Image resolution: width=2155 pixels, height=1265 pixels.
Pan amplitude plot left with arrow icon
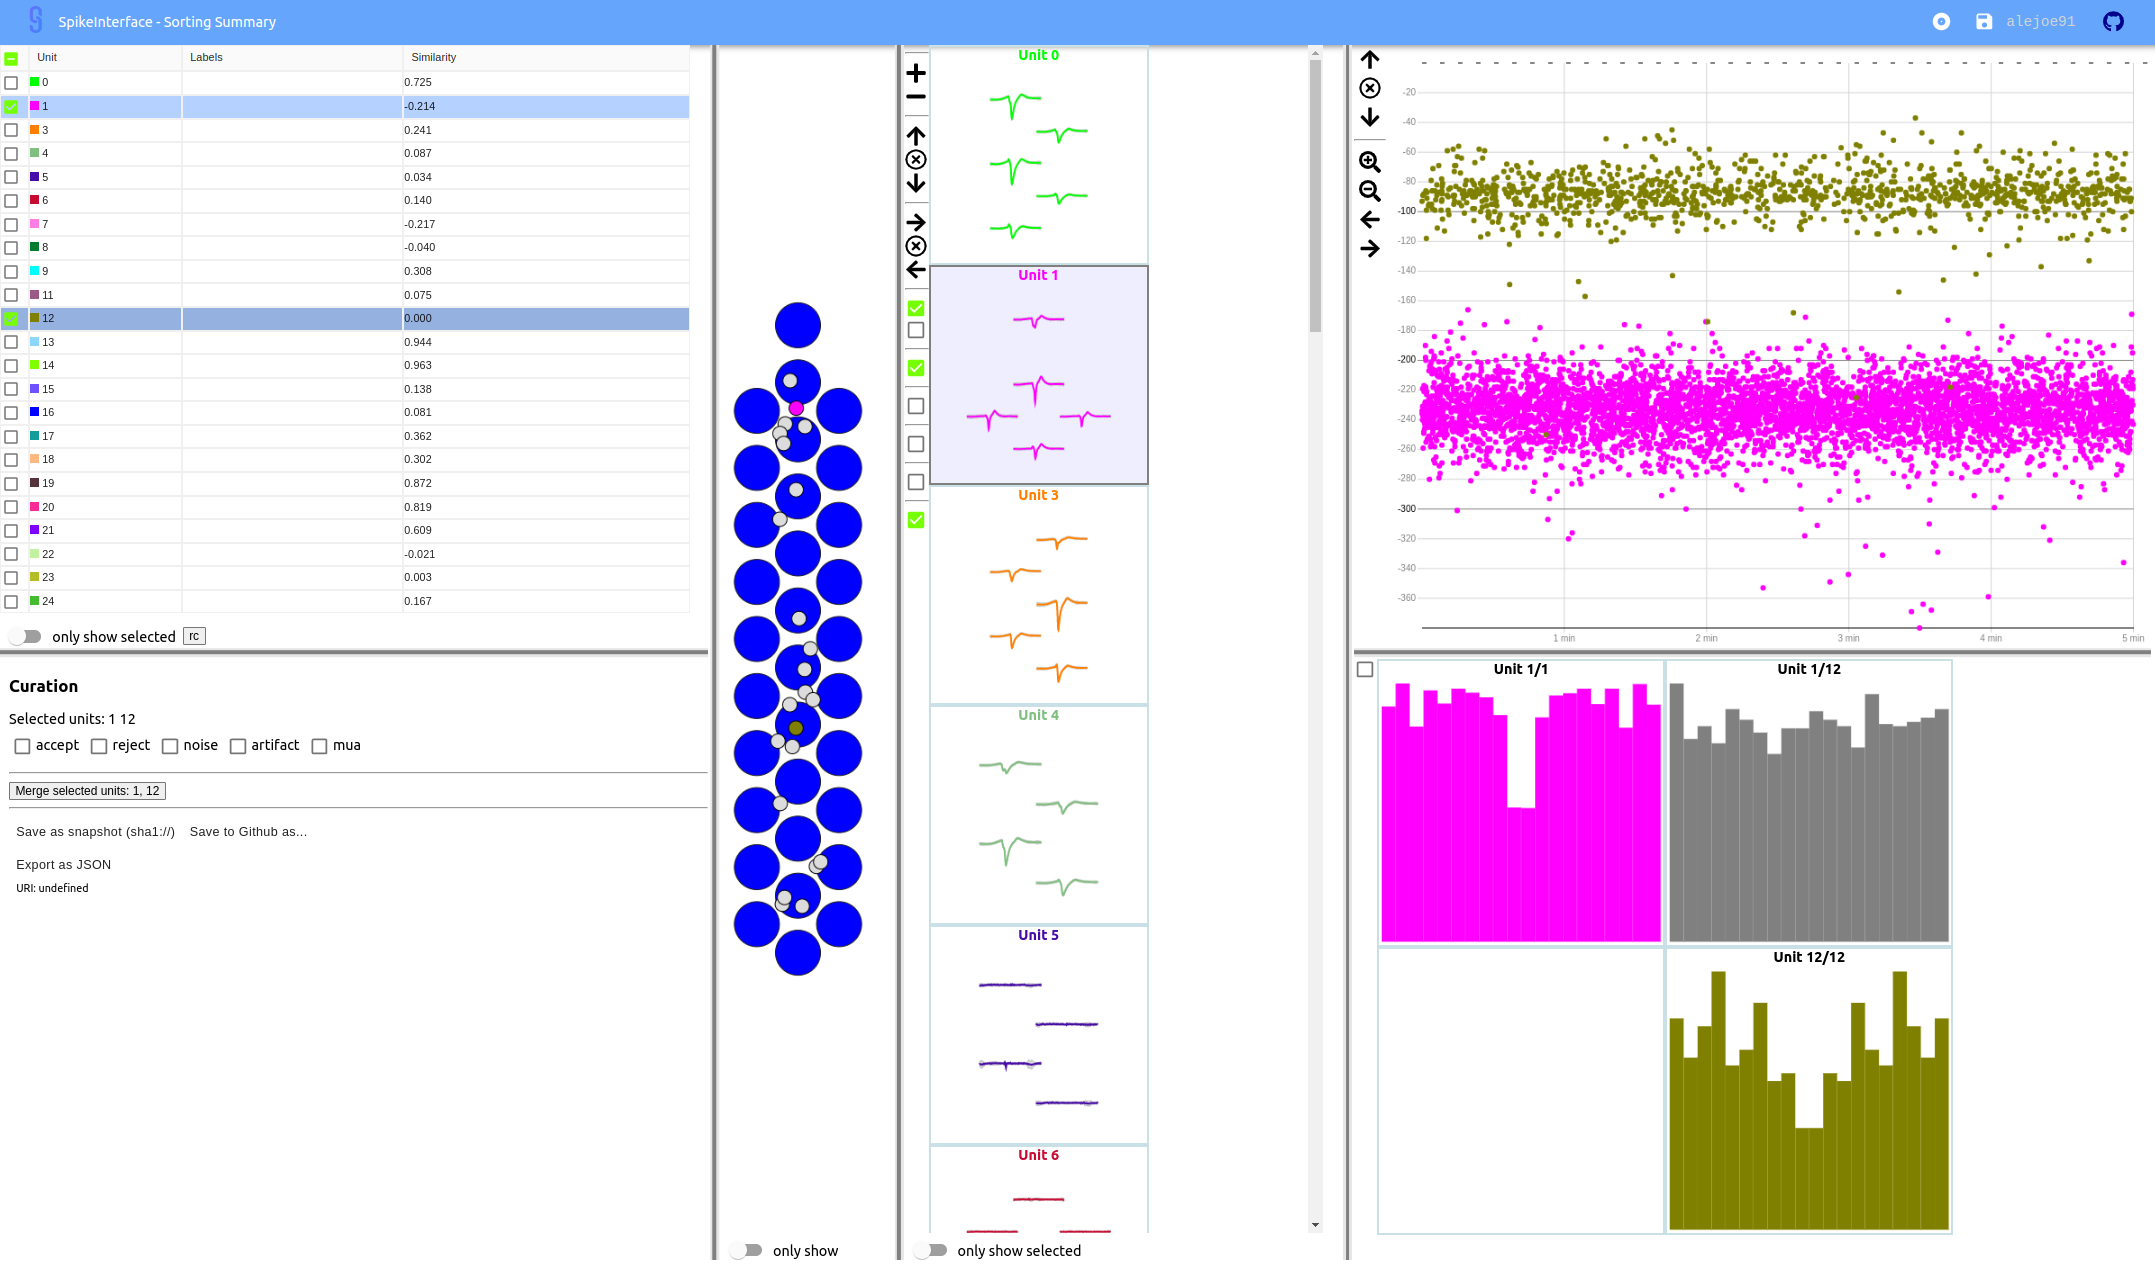[x=1369, y=220]
